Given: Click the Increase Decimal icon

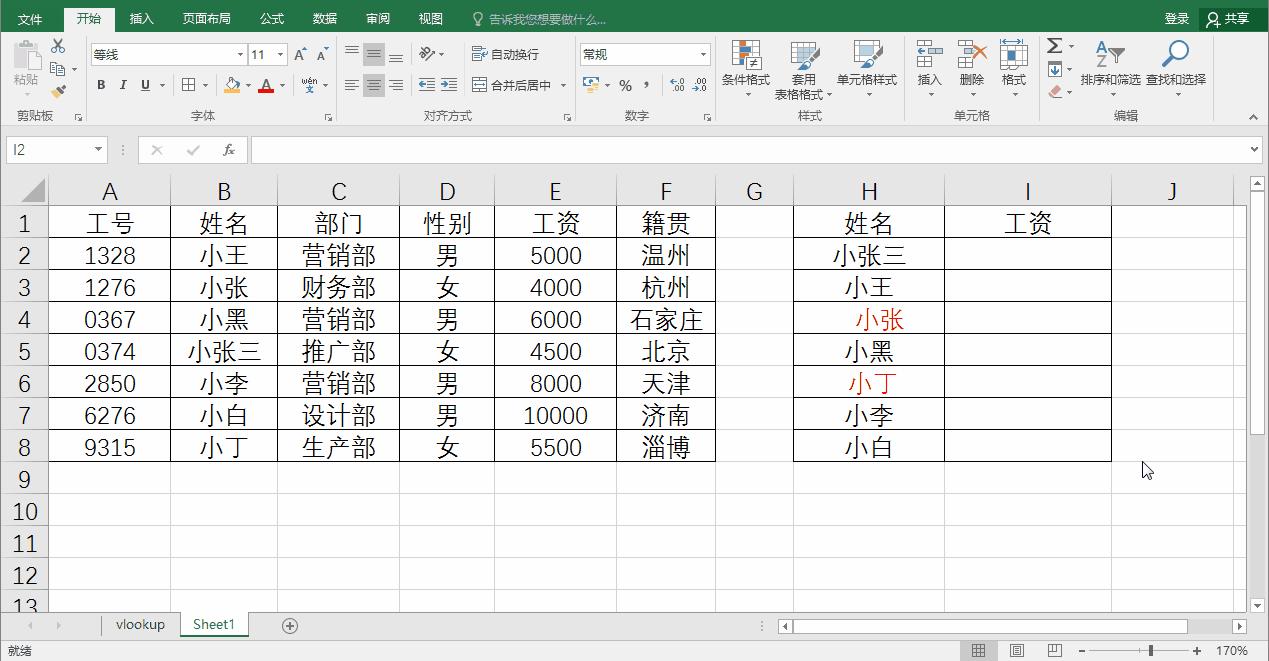Looking at the screenshot, I should point(676,86).
